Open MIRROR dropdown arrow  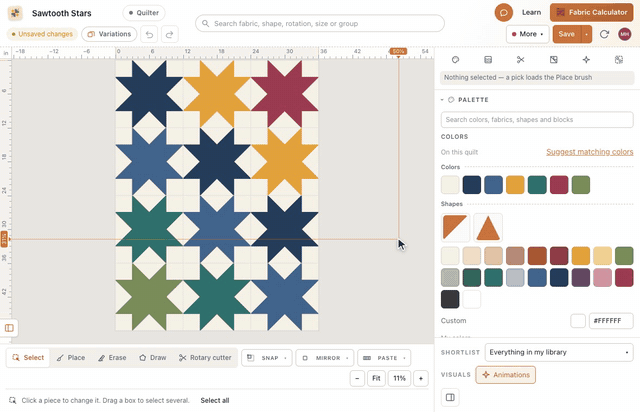click(347, 358)
